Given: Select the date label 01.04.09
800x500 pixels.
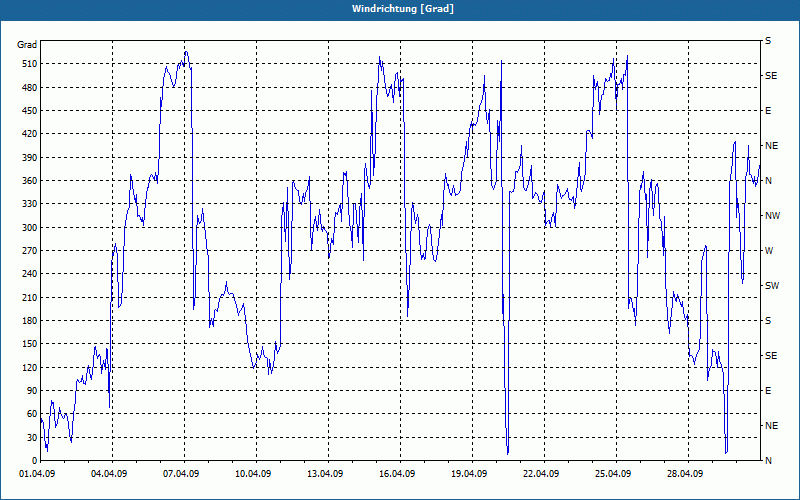Looking at the screenshot, I should [x=37, y=474].
